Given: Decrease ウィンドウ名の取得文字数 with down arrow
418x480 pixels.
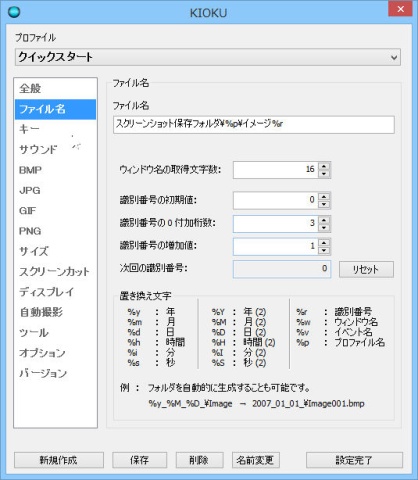Looking at the screenshot, I should pos(324,174).
